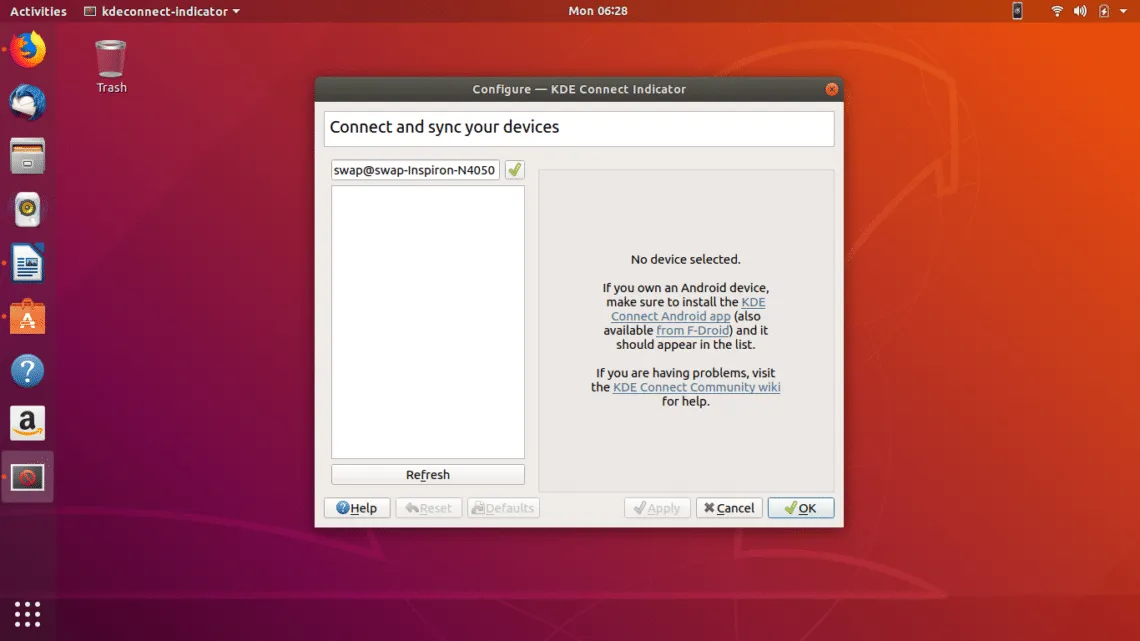Open Firefox from the dock
Screen dimensions: 1140x641
pyautogui.click(x=28, y=49)
